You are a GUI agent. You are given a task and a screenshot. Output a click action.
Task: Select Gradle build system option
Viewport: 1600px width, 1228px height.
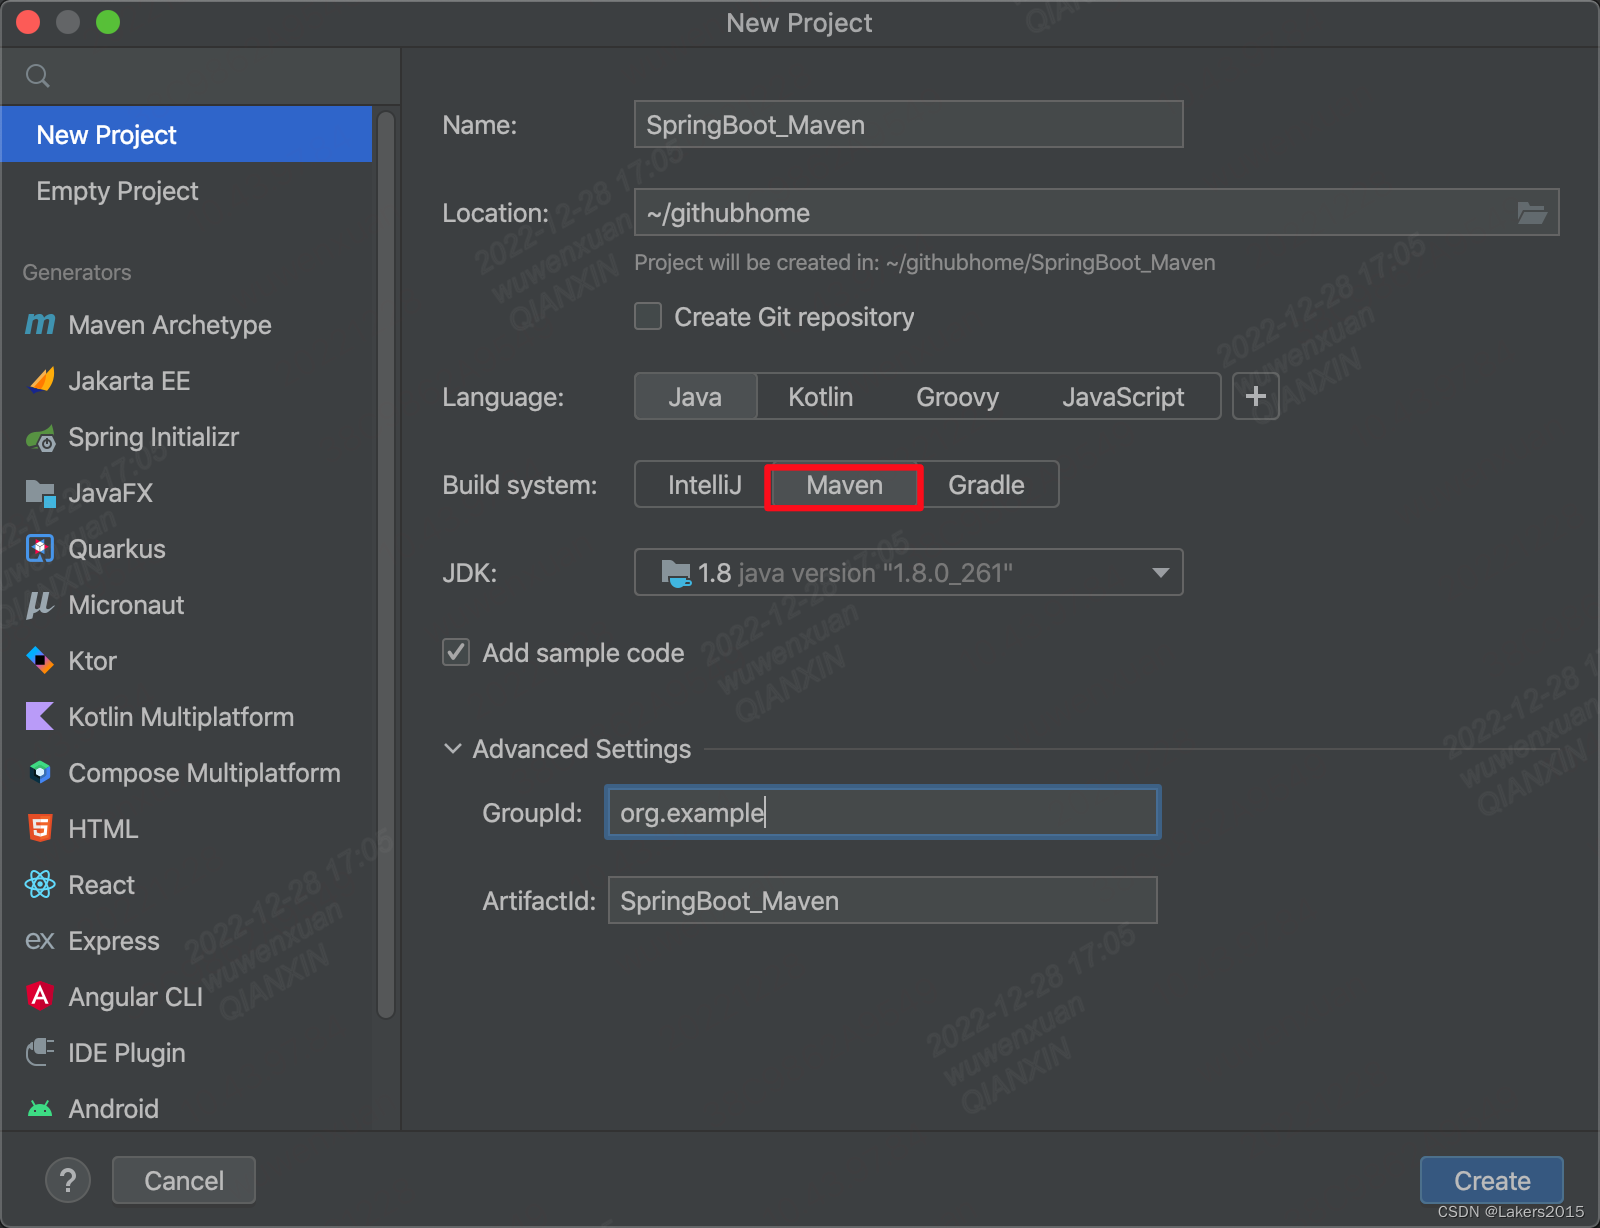click(x=986, y=485)
